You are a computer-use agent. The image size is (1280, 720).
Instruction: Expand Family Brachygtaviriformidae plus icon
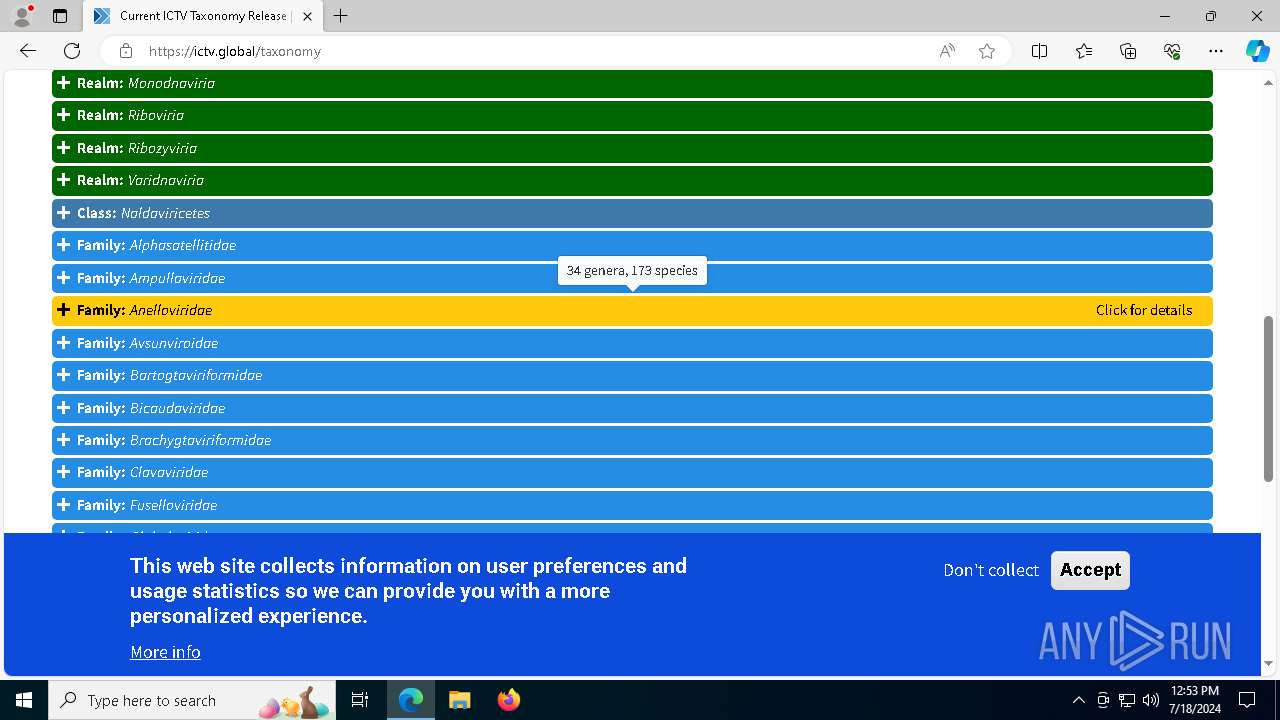(64, 440)
